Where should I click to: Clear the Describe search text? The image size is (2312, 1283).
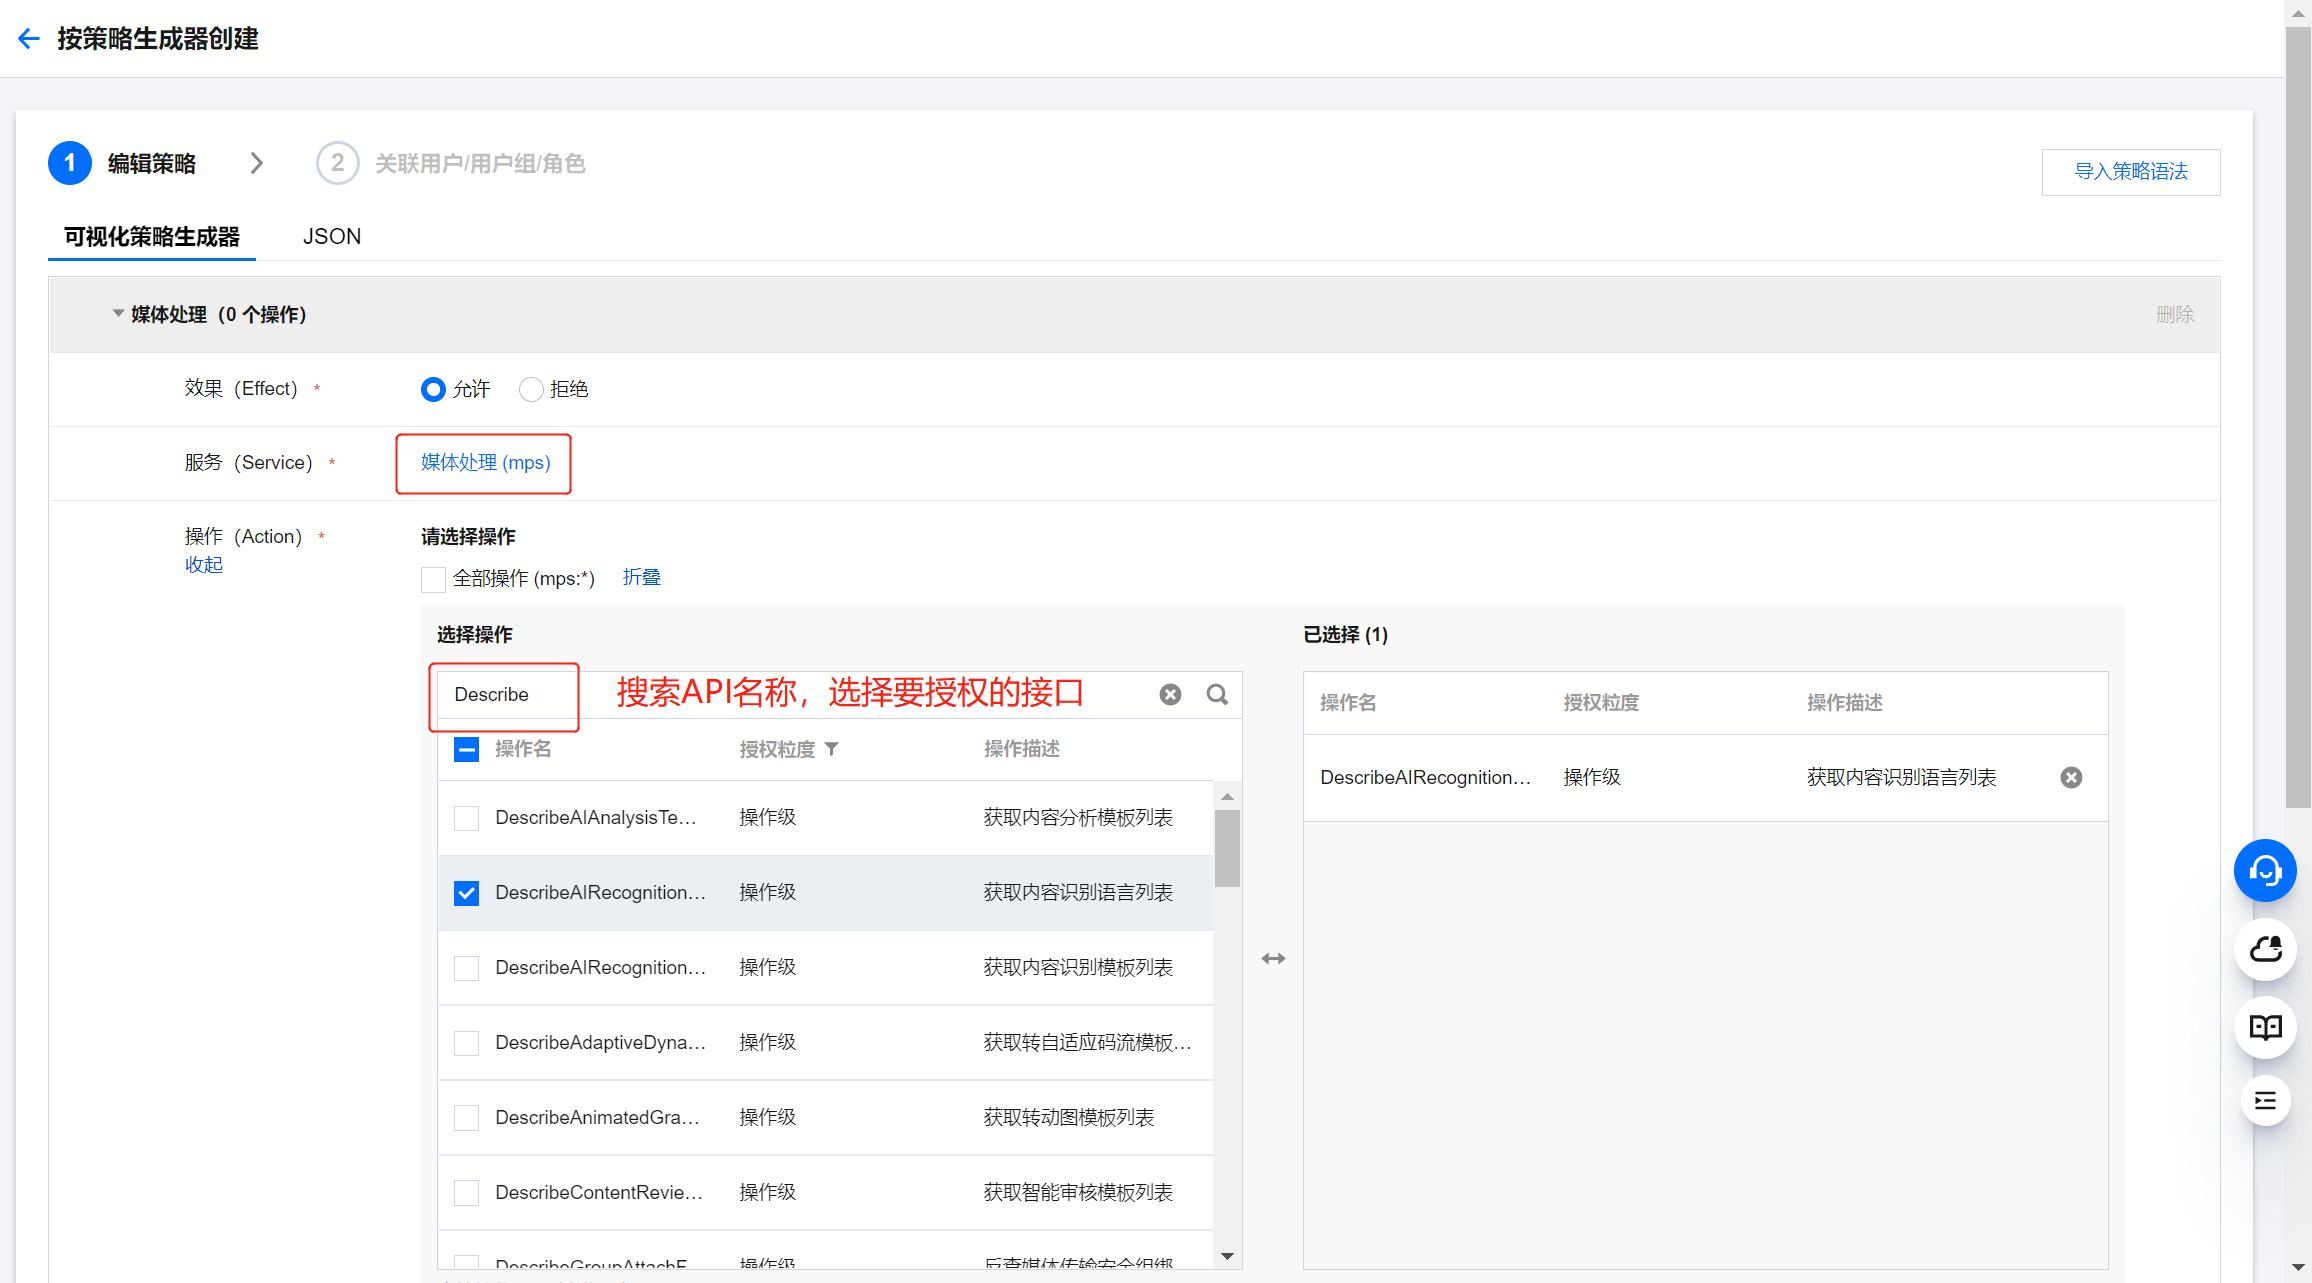click(x=1170, y=694)
